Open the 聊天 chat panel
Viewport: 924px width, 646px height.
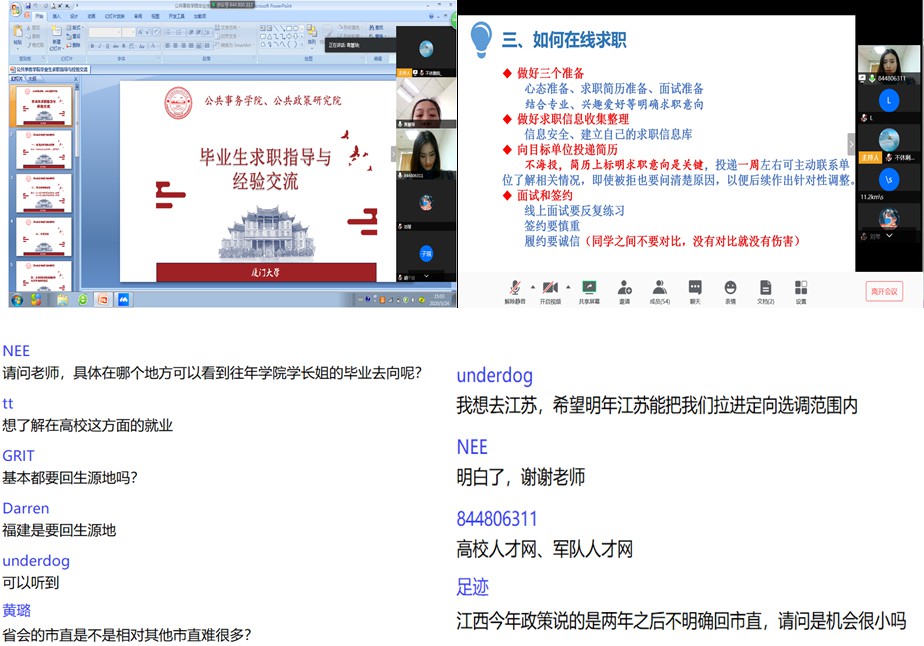click(x=695, y=288)
